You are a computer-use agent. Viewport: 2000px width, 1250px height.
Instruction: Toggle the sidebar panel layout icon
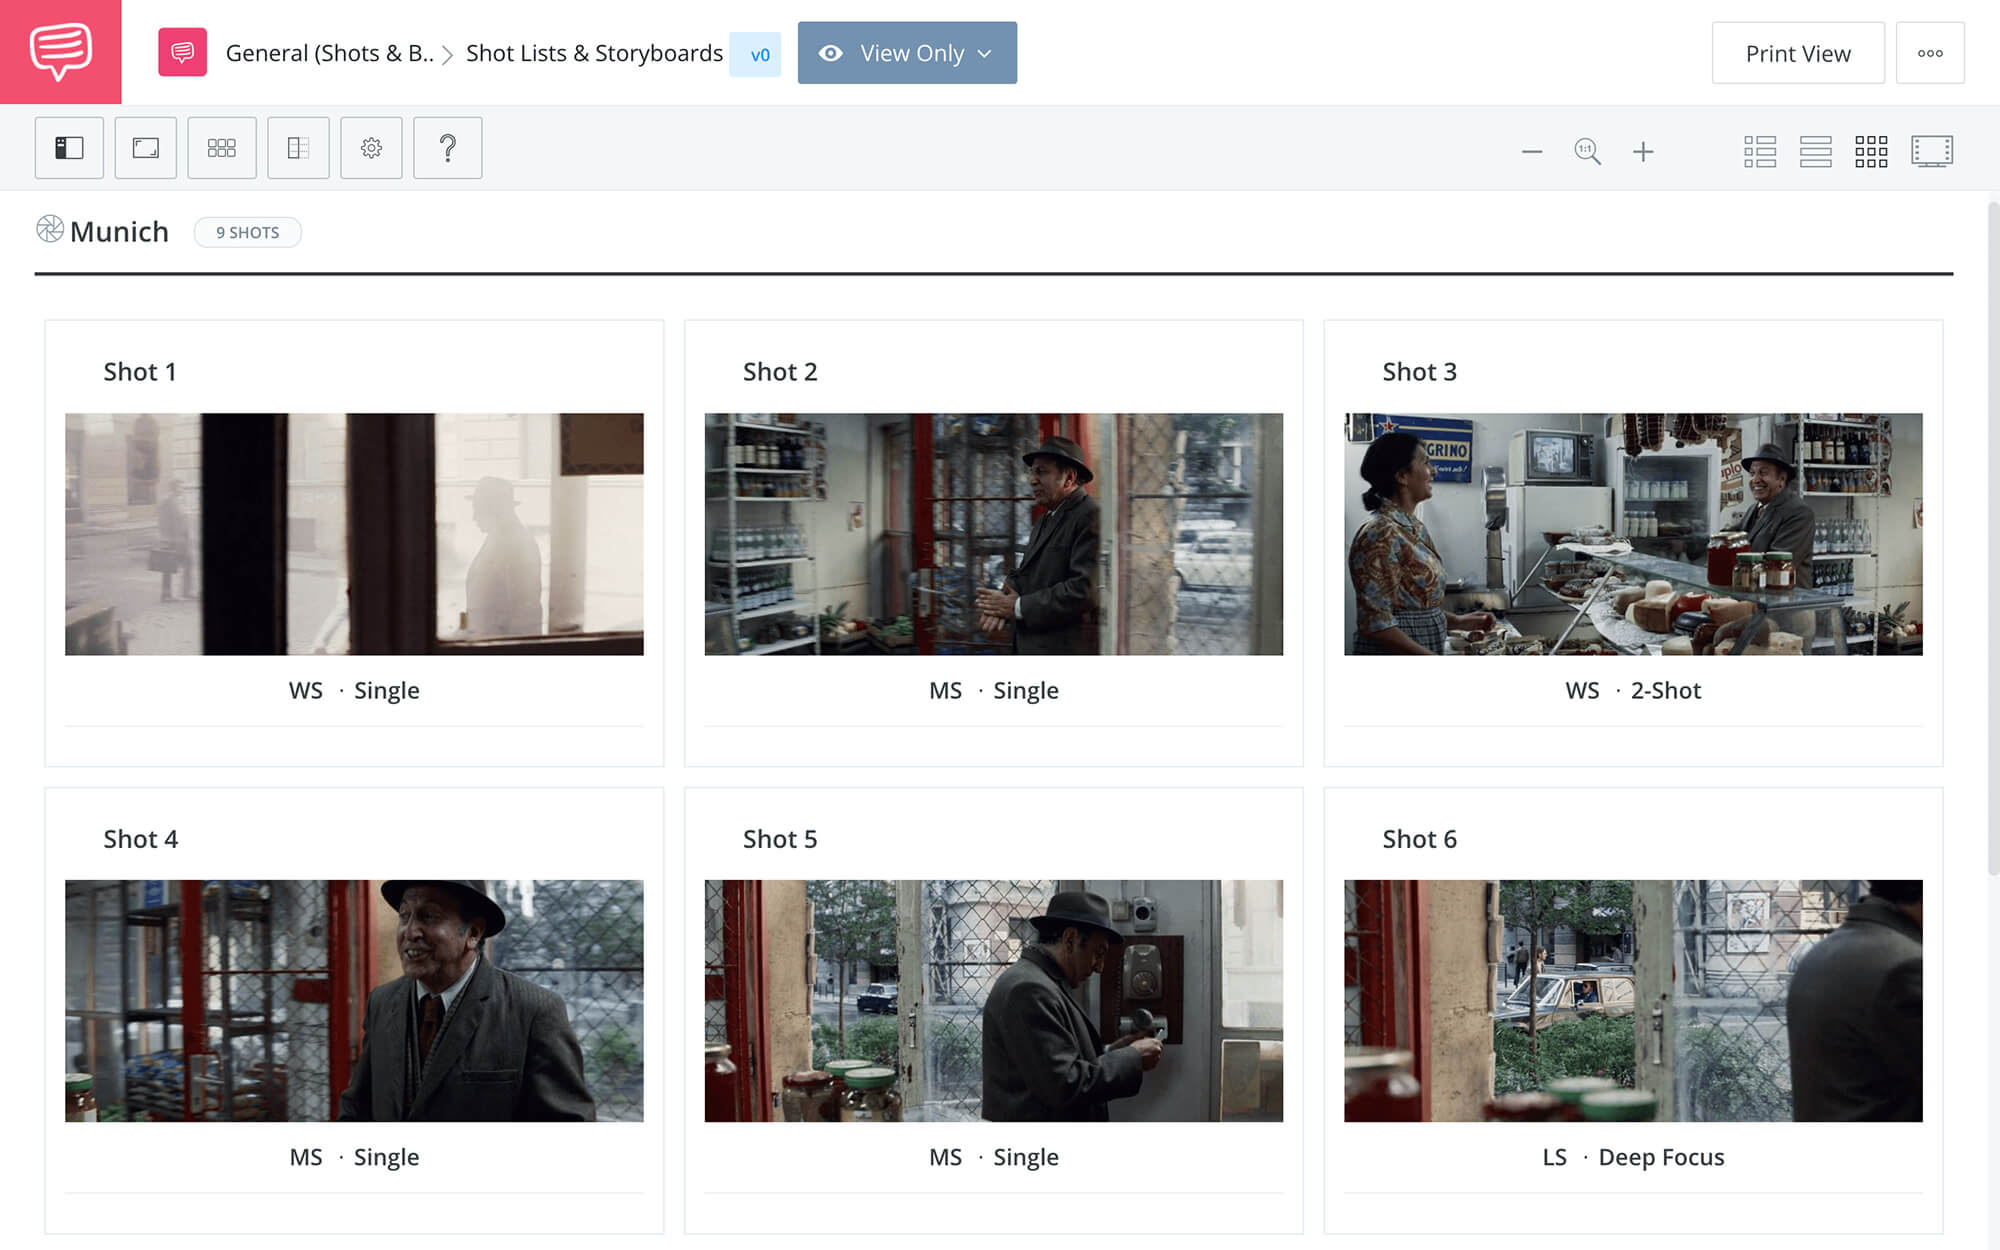click(69, 148)
